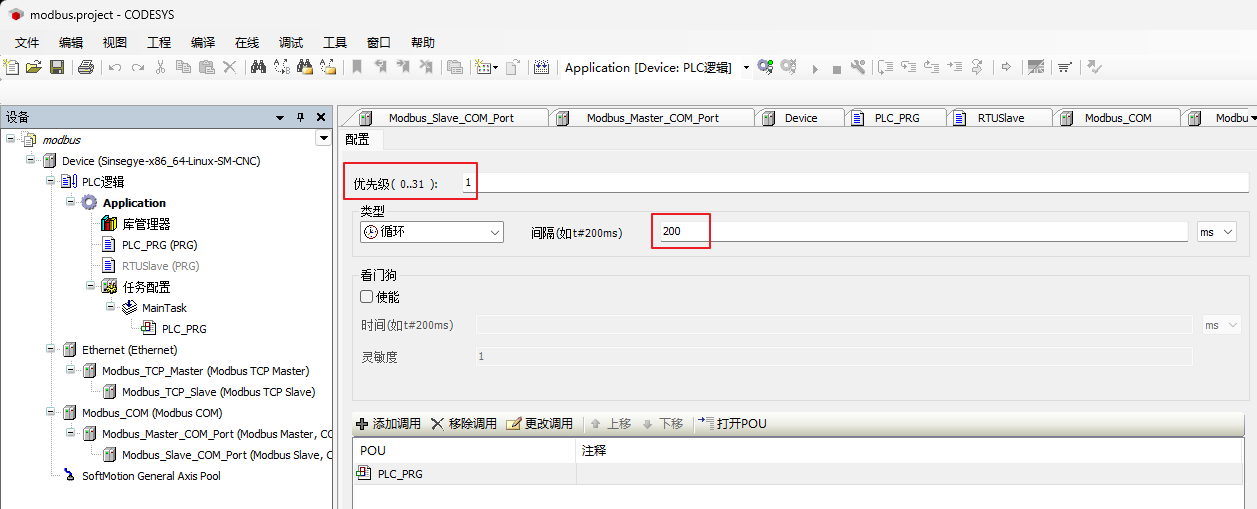Open the 文件 menu
Viewport: 1257px width, 509px height.
coord(27,42)
